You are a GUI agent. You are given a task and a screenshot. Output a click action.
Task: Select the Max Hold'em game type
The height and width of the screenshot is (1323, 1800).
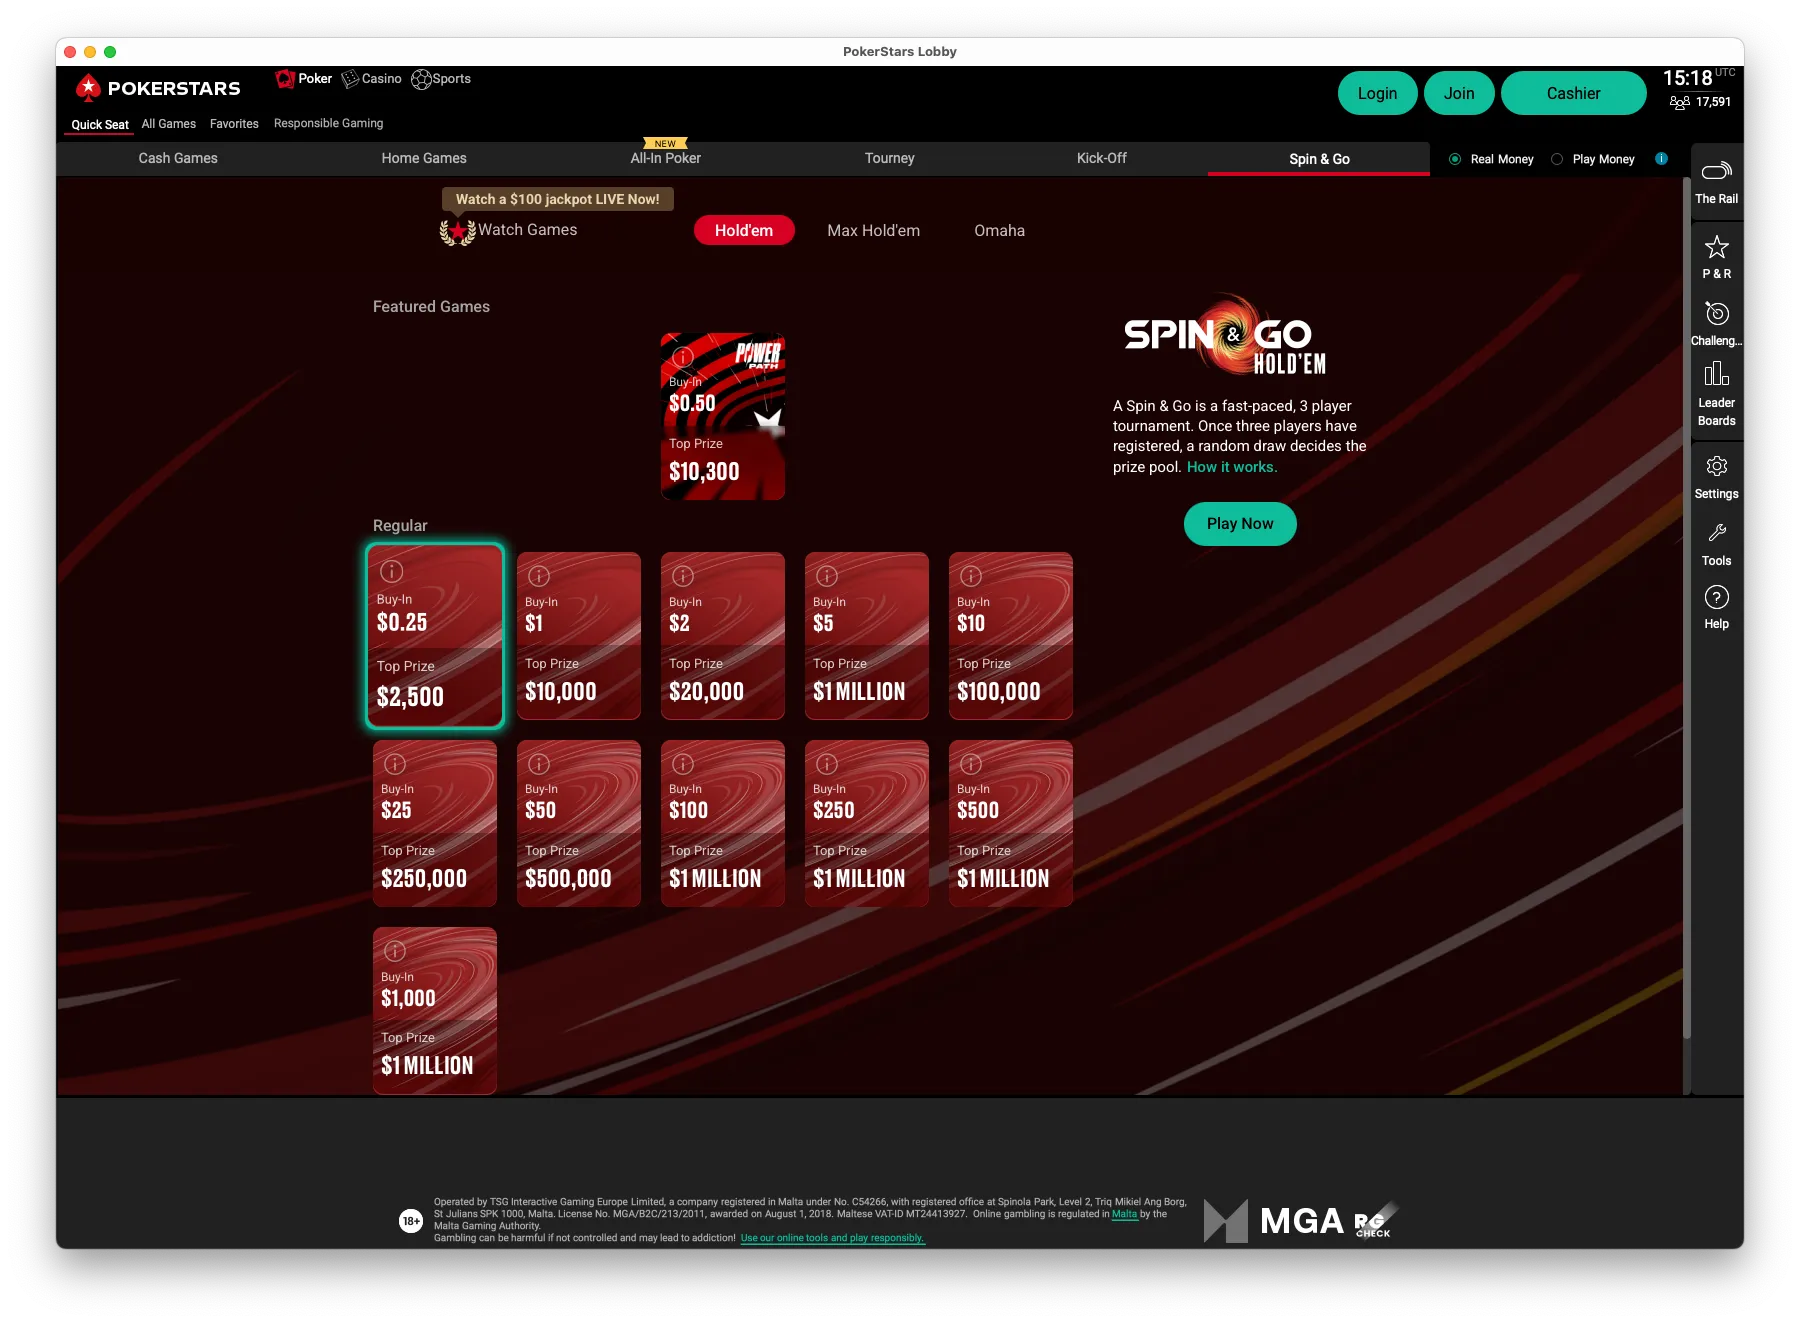click(x=874, y=230)
